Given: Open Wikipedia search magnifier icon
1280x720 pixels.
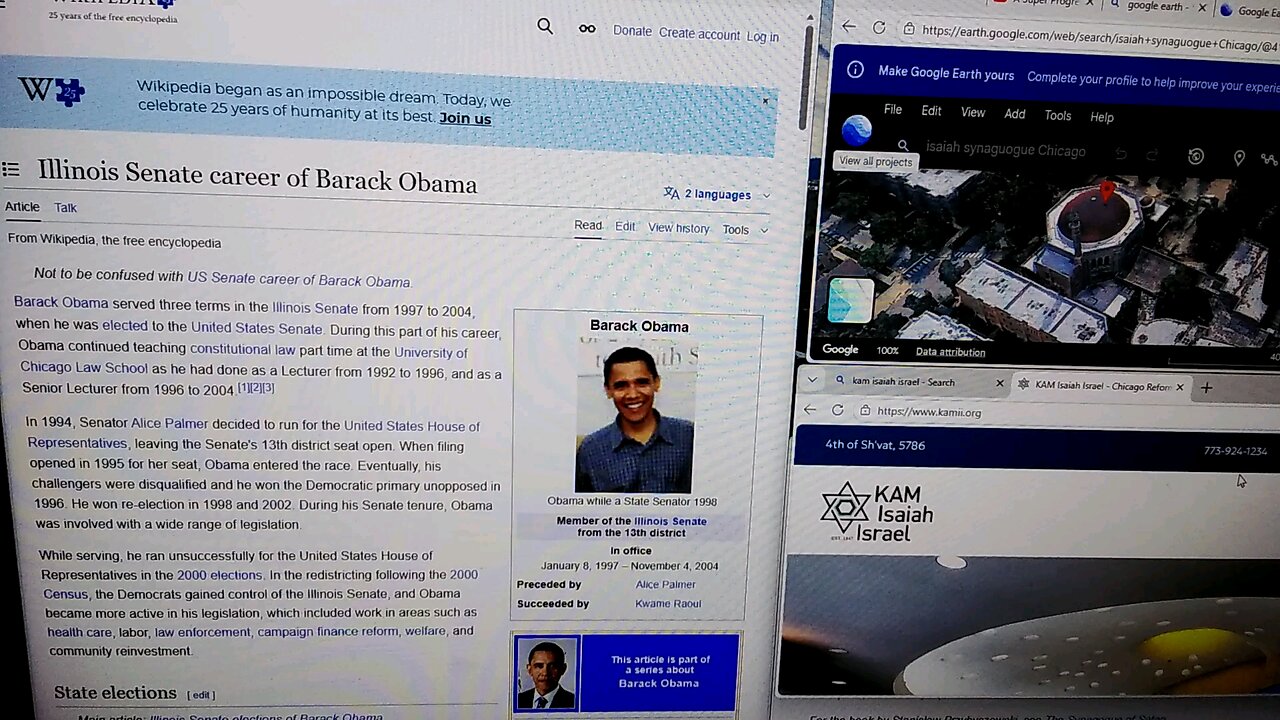Looking at the screenshot, I should [x=545, y=27].
